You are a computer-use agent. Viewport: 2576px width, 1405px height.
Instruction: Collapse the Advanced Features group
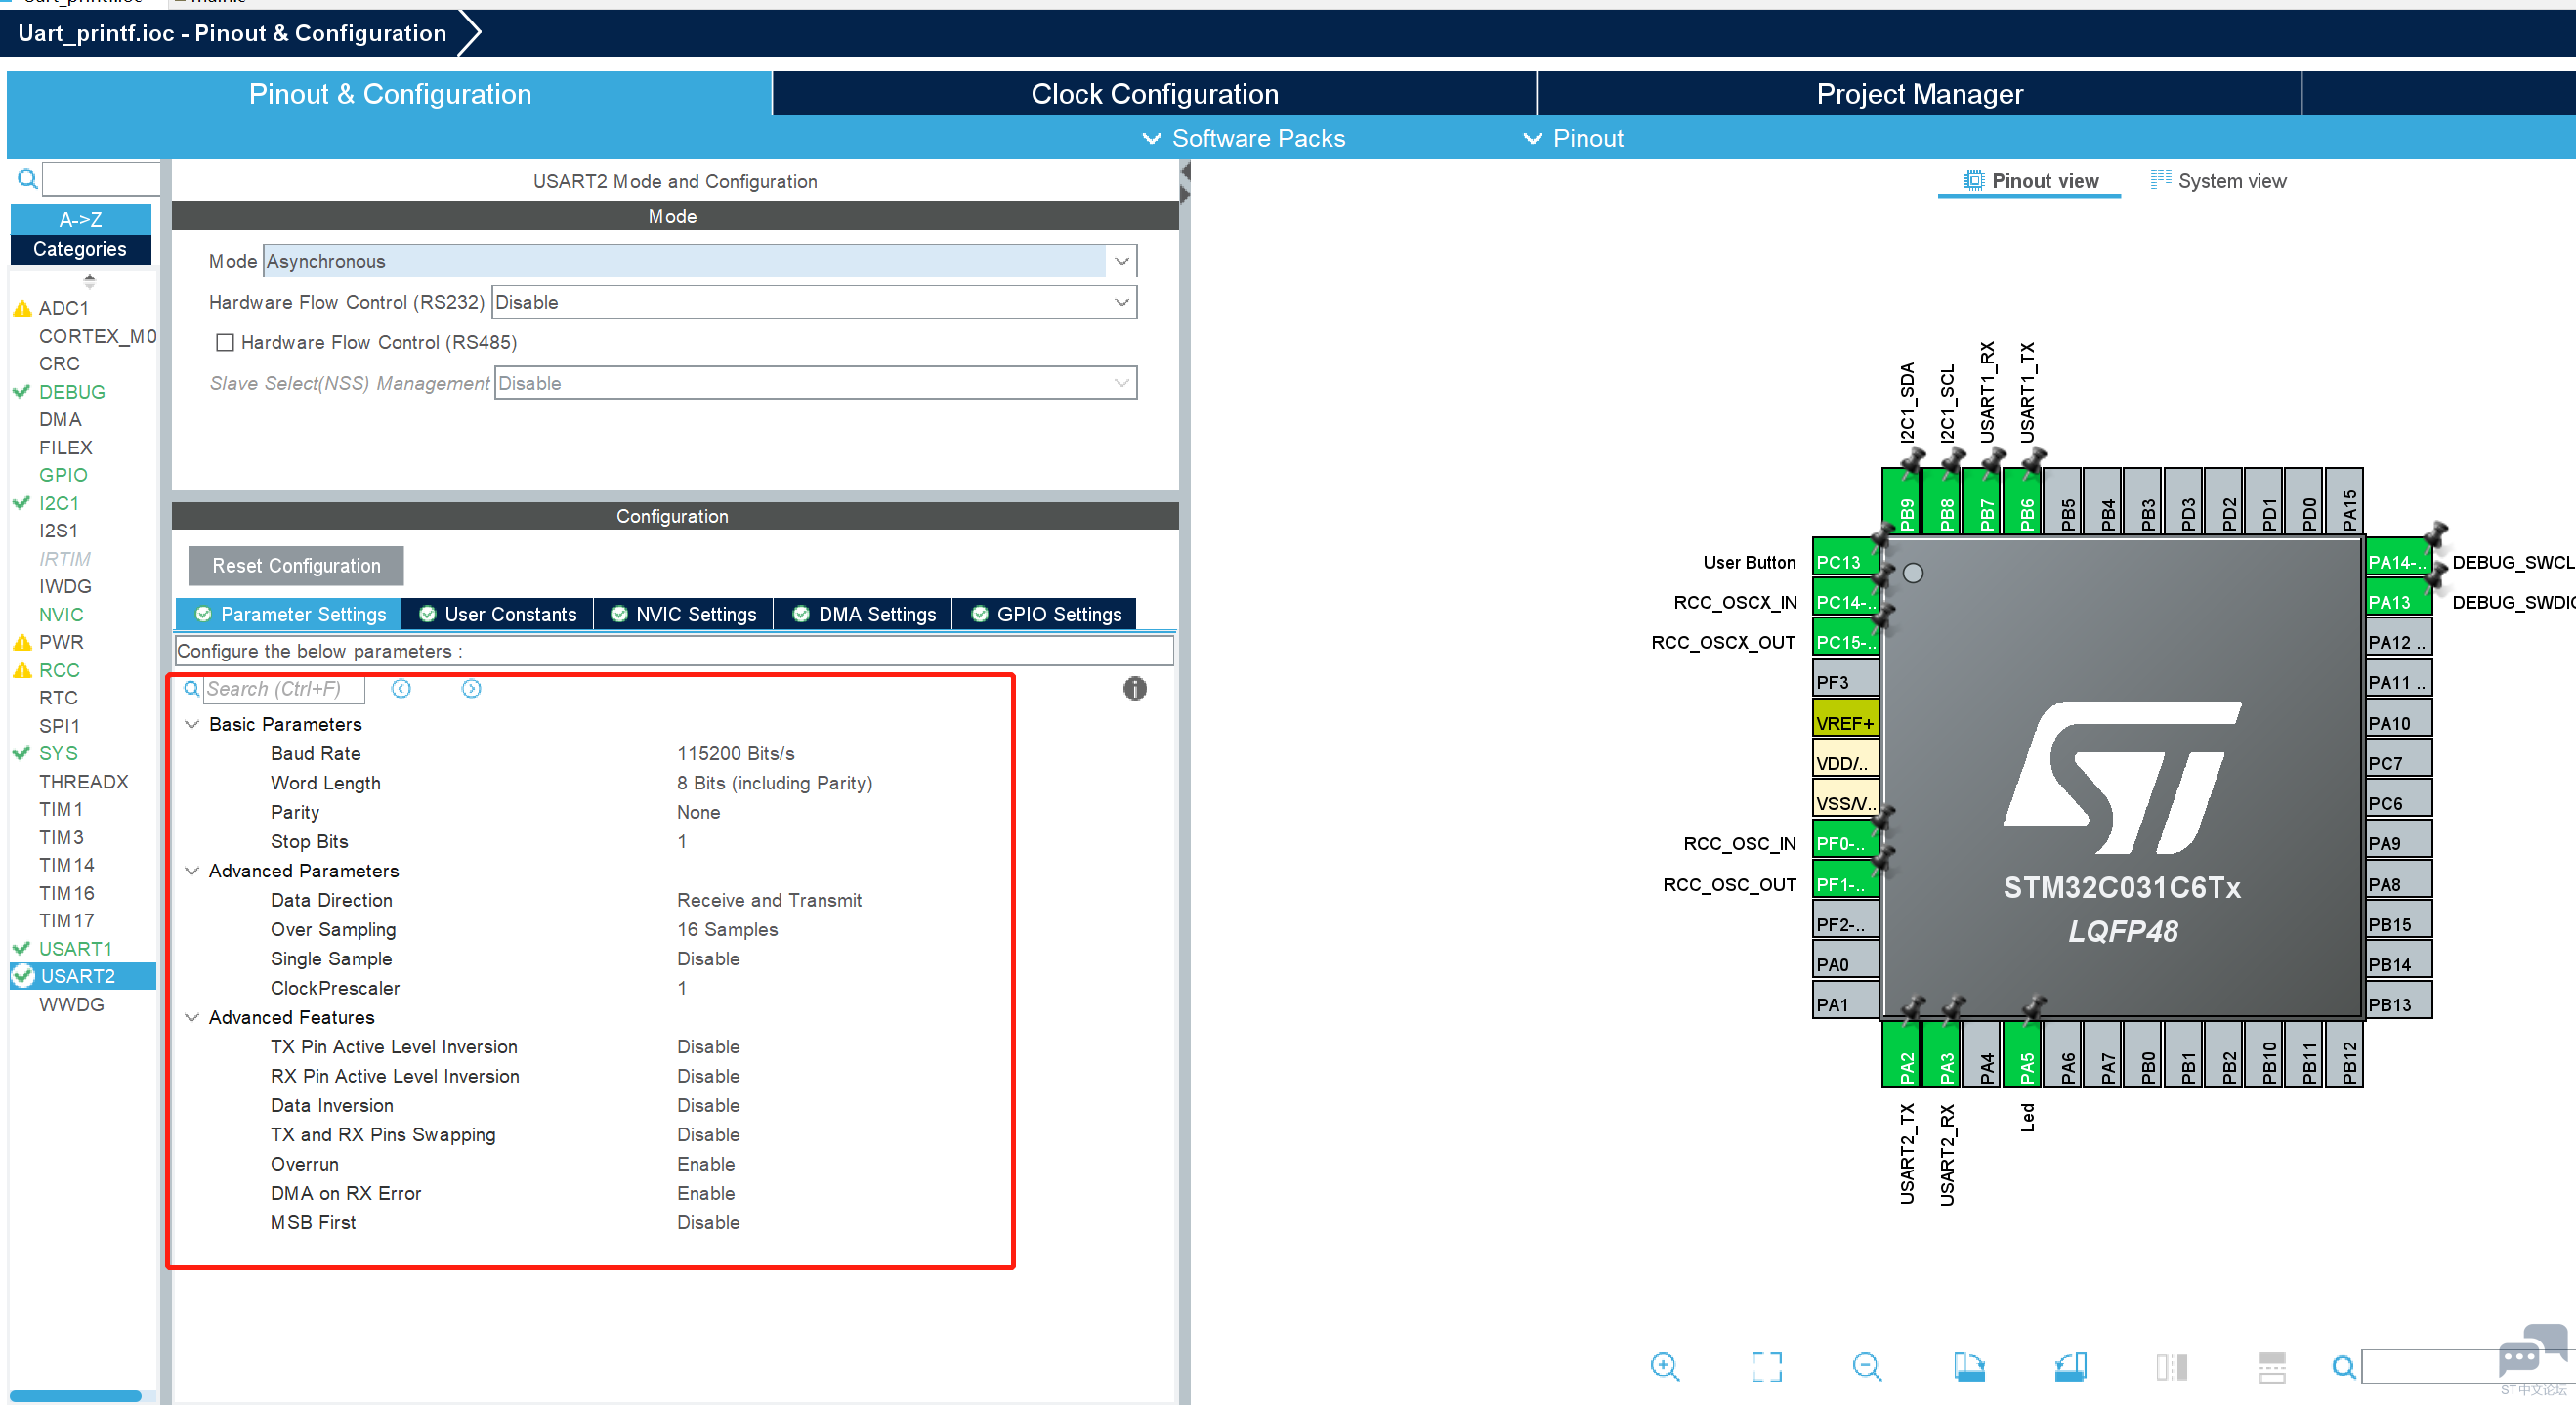tap(192, 1017)
